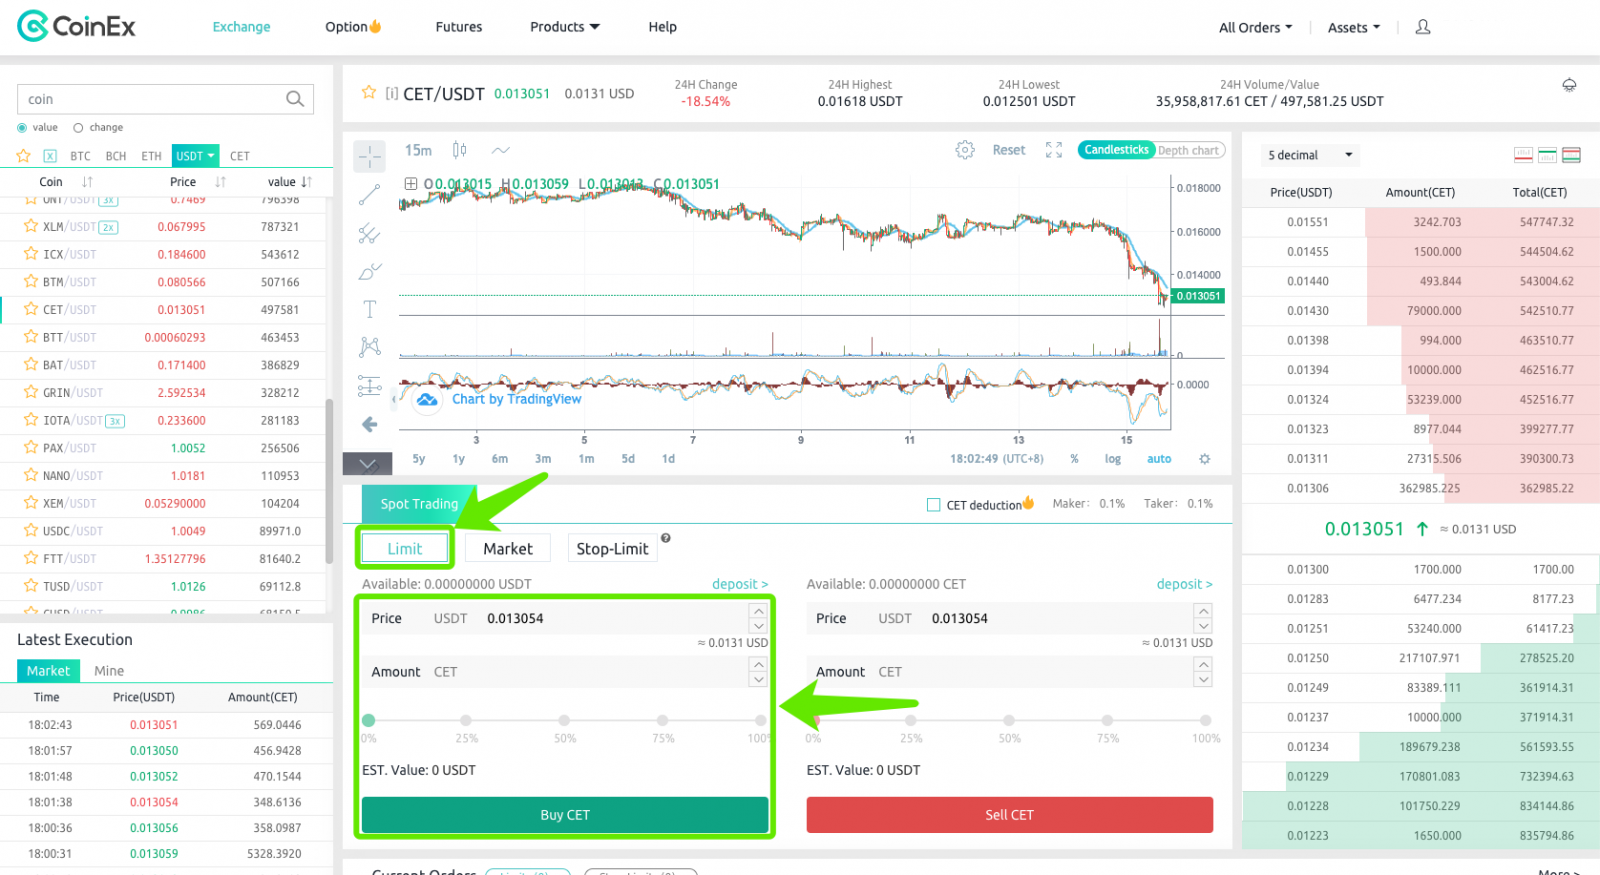Click the alert icon at top right
The image size is (1600, 875).
point(1569,85)
